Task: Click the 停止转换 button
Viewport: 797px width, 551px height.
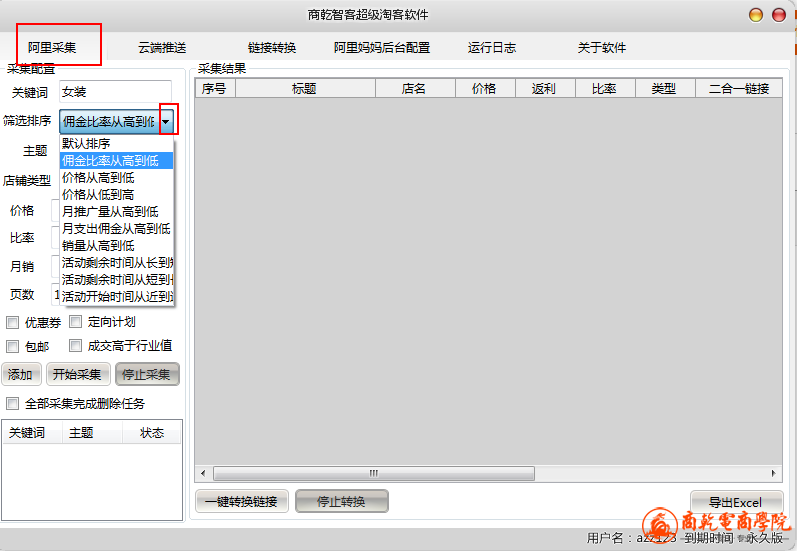Action: point(342,502)
